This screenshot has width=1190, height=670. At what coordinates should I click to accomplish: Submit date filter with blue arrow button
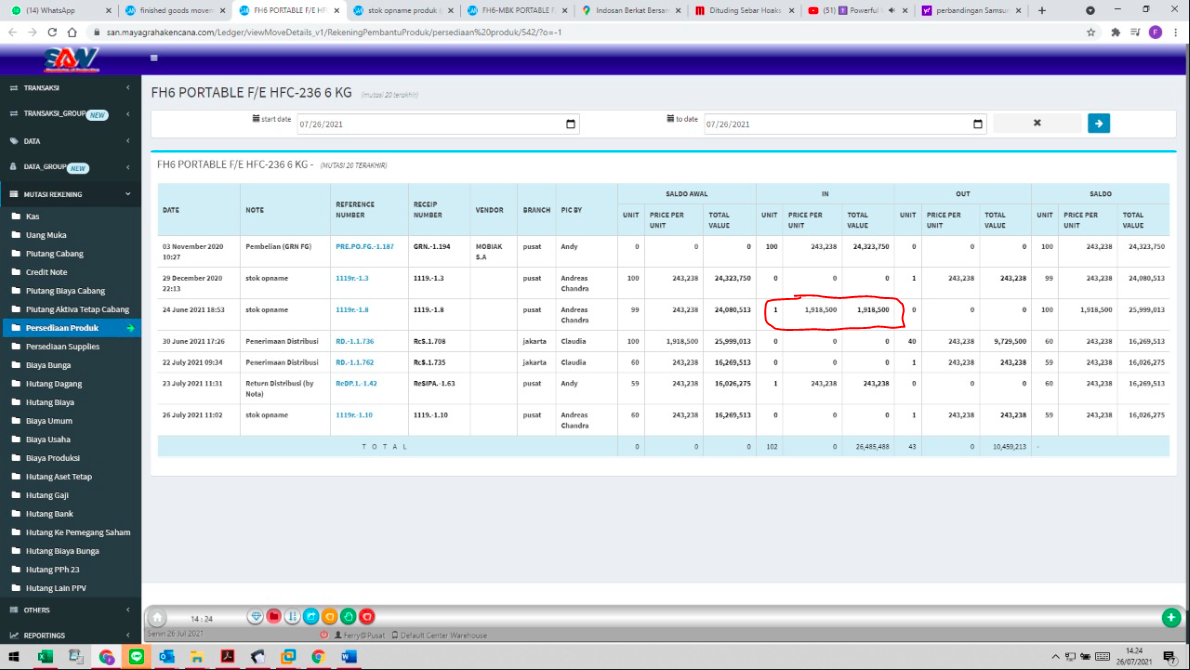coord(1098,123)
